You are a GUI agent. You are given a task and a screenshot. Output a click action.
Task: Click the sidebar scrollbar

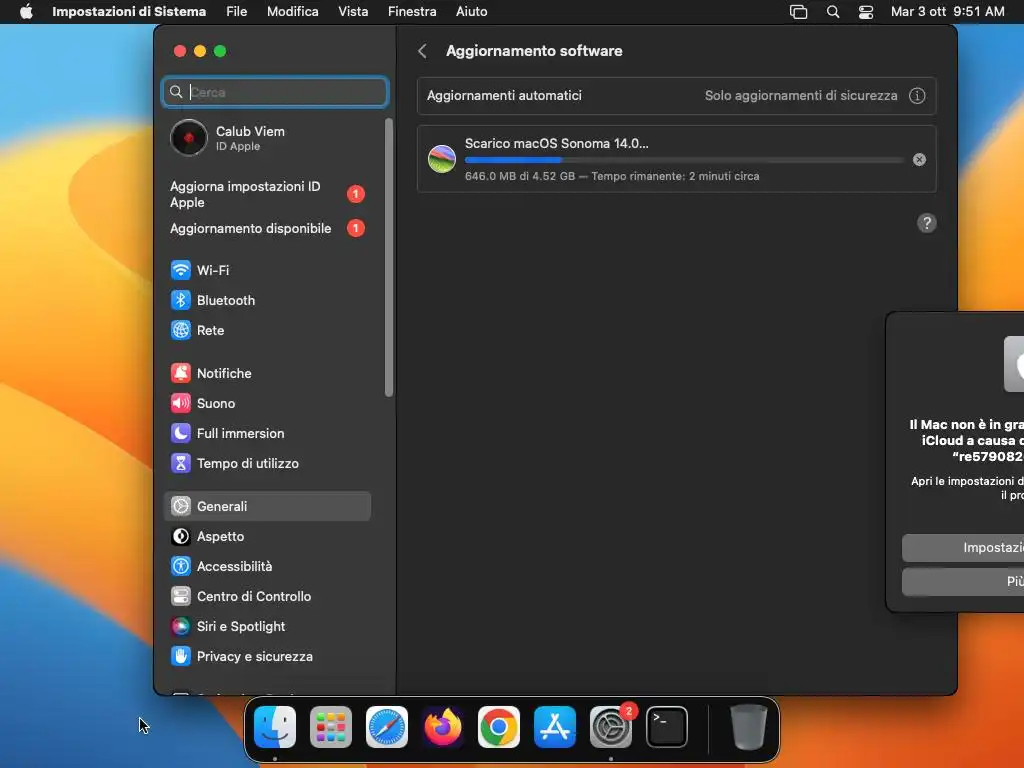(x=389, y=257)
